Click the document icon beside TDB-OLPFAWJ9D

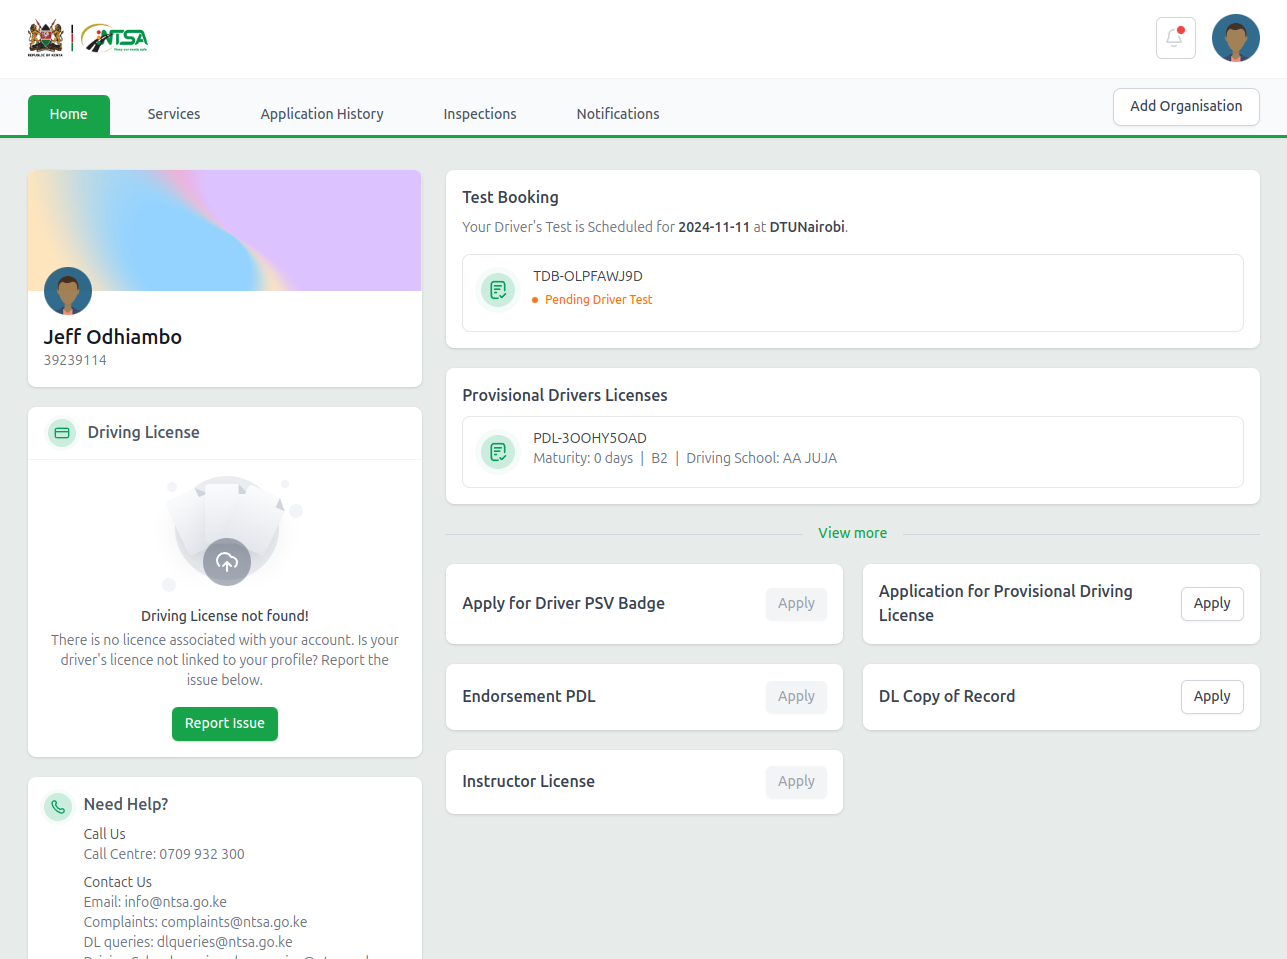coord(498,290)
